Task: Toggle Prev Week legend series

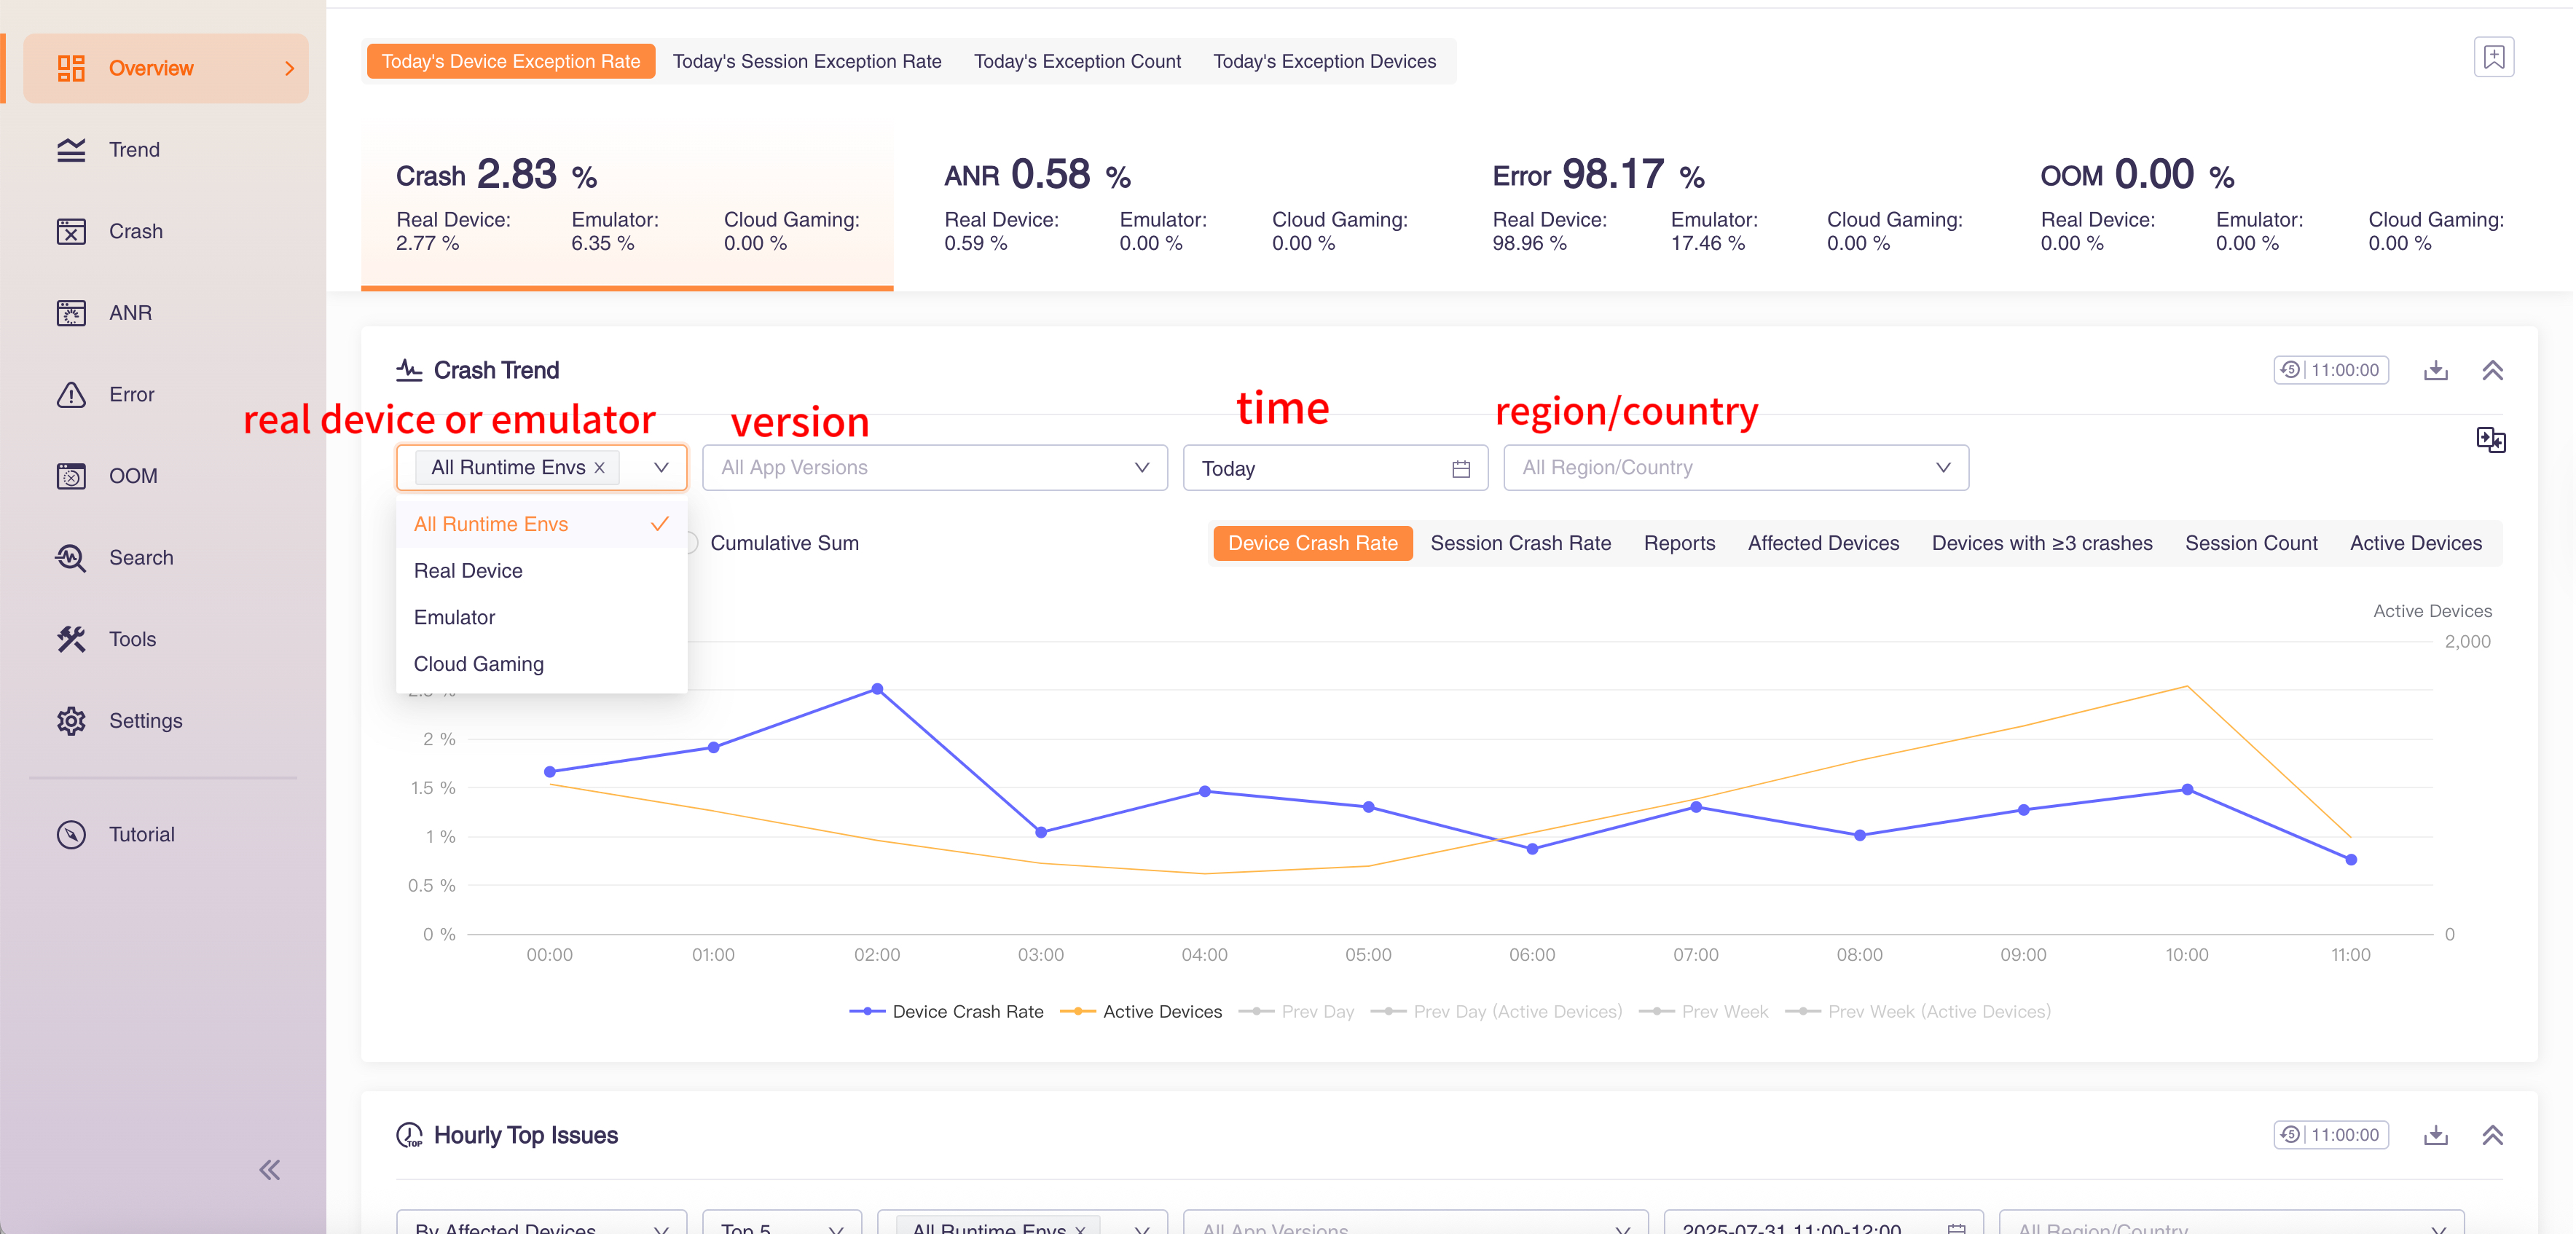Action: tap(1704, 1012)
